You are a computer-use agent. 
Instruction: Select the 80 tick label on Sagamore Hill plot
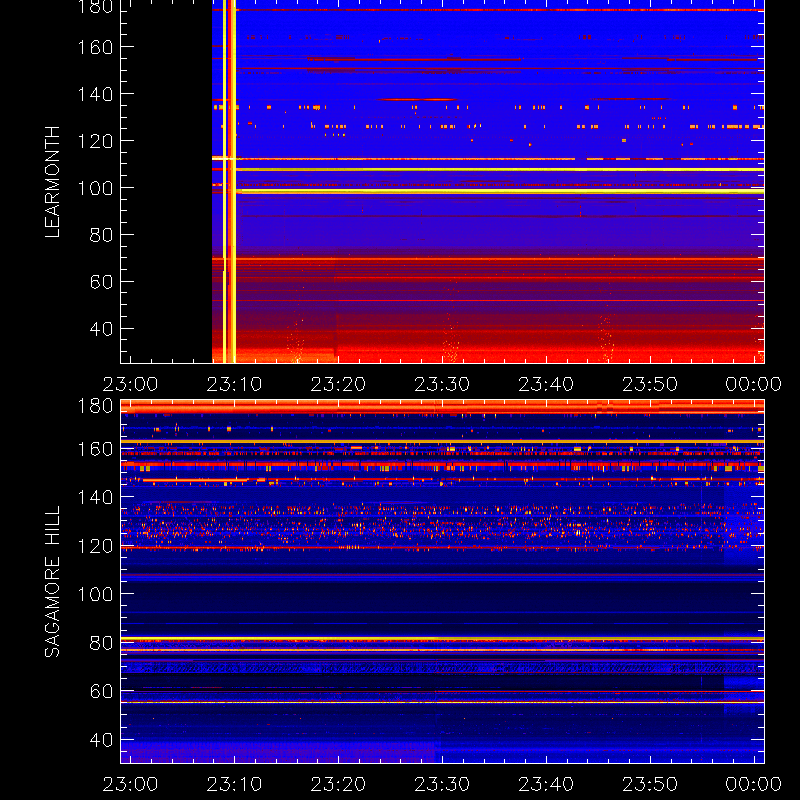pos(101,642)
